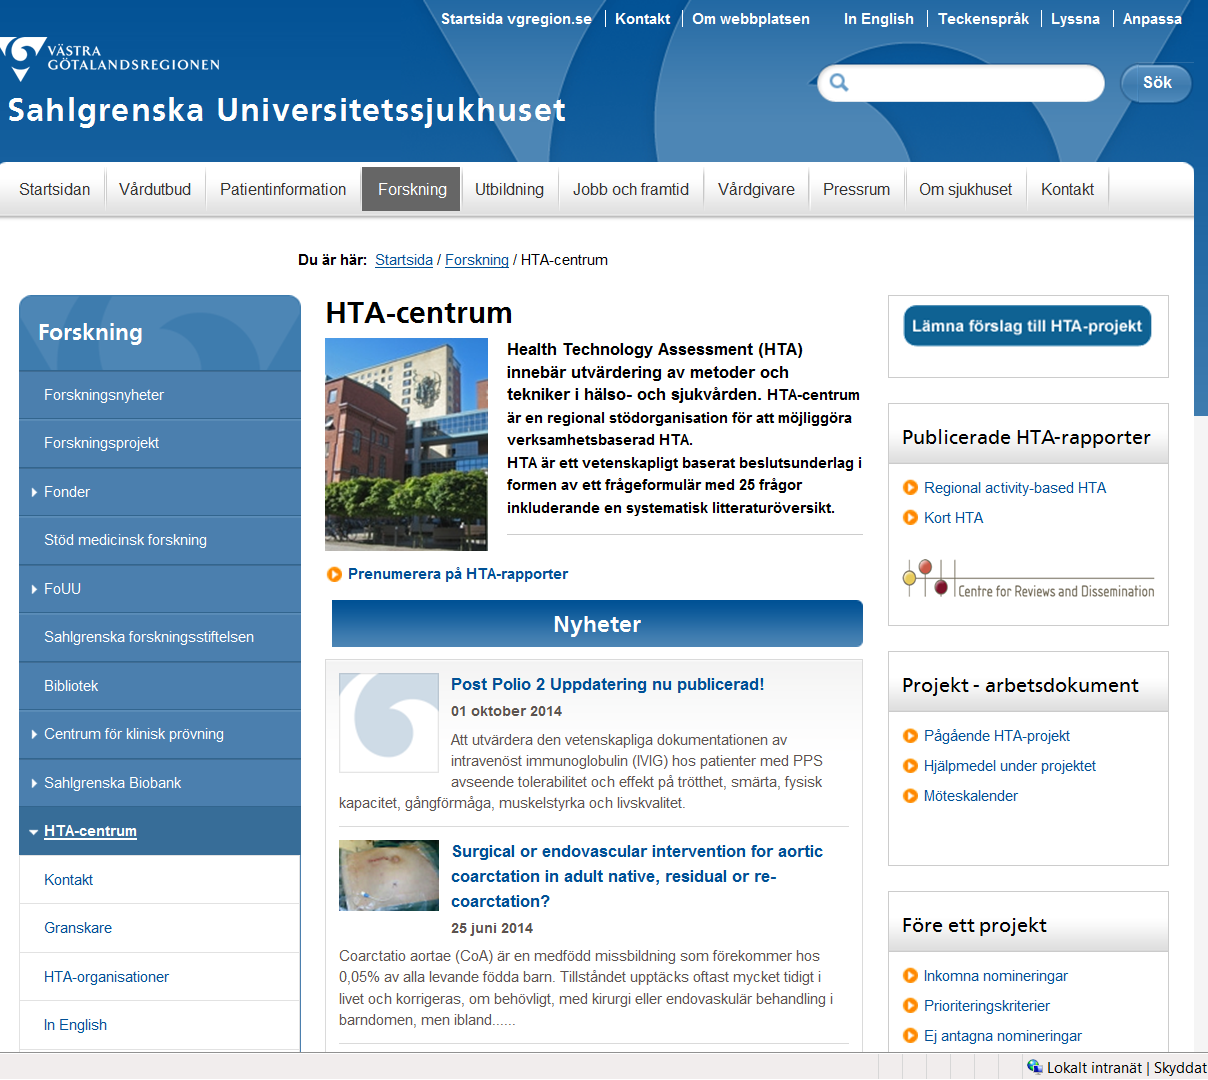Open Bibliotek in the sidebar

pyautogui.click(x=160, y=686)
